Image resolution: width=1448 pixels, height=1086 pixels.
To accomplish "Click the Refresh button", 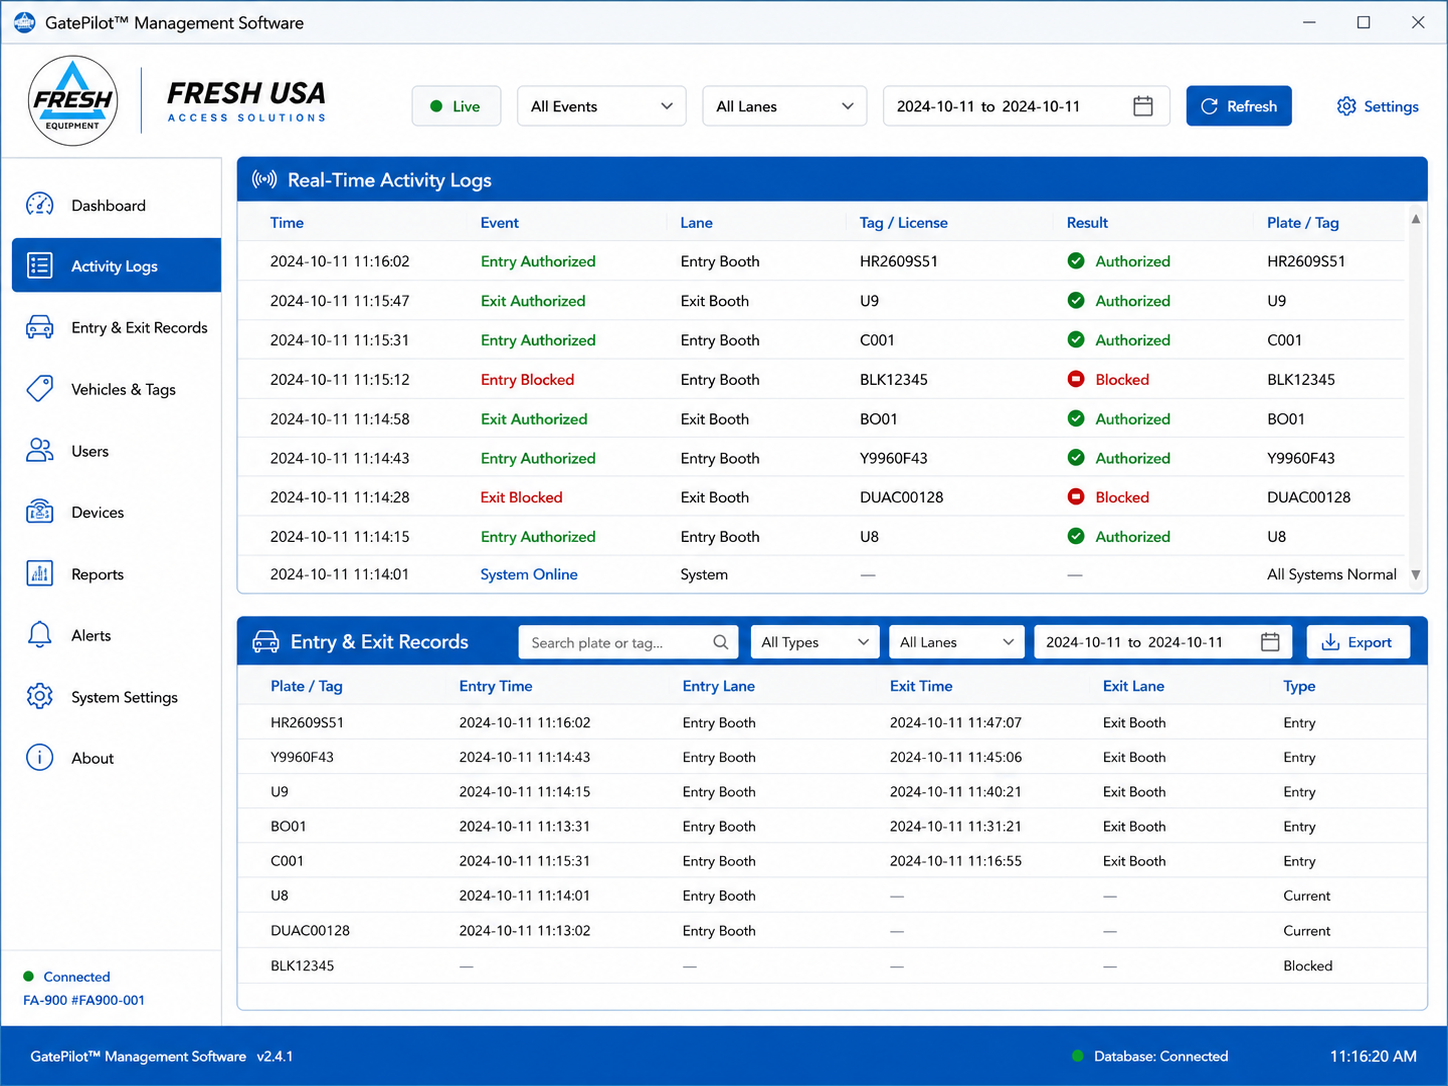I will pyautogui.click(x=1239, y=106).
